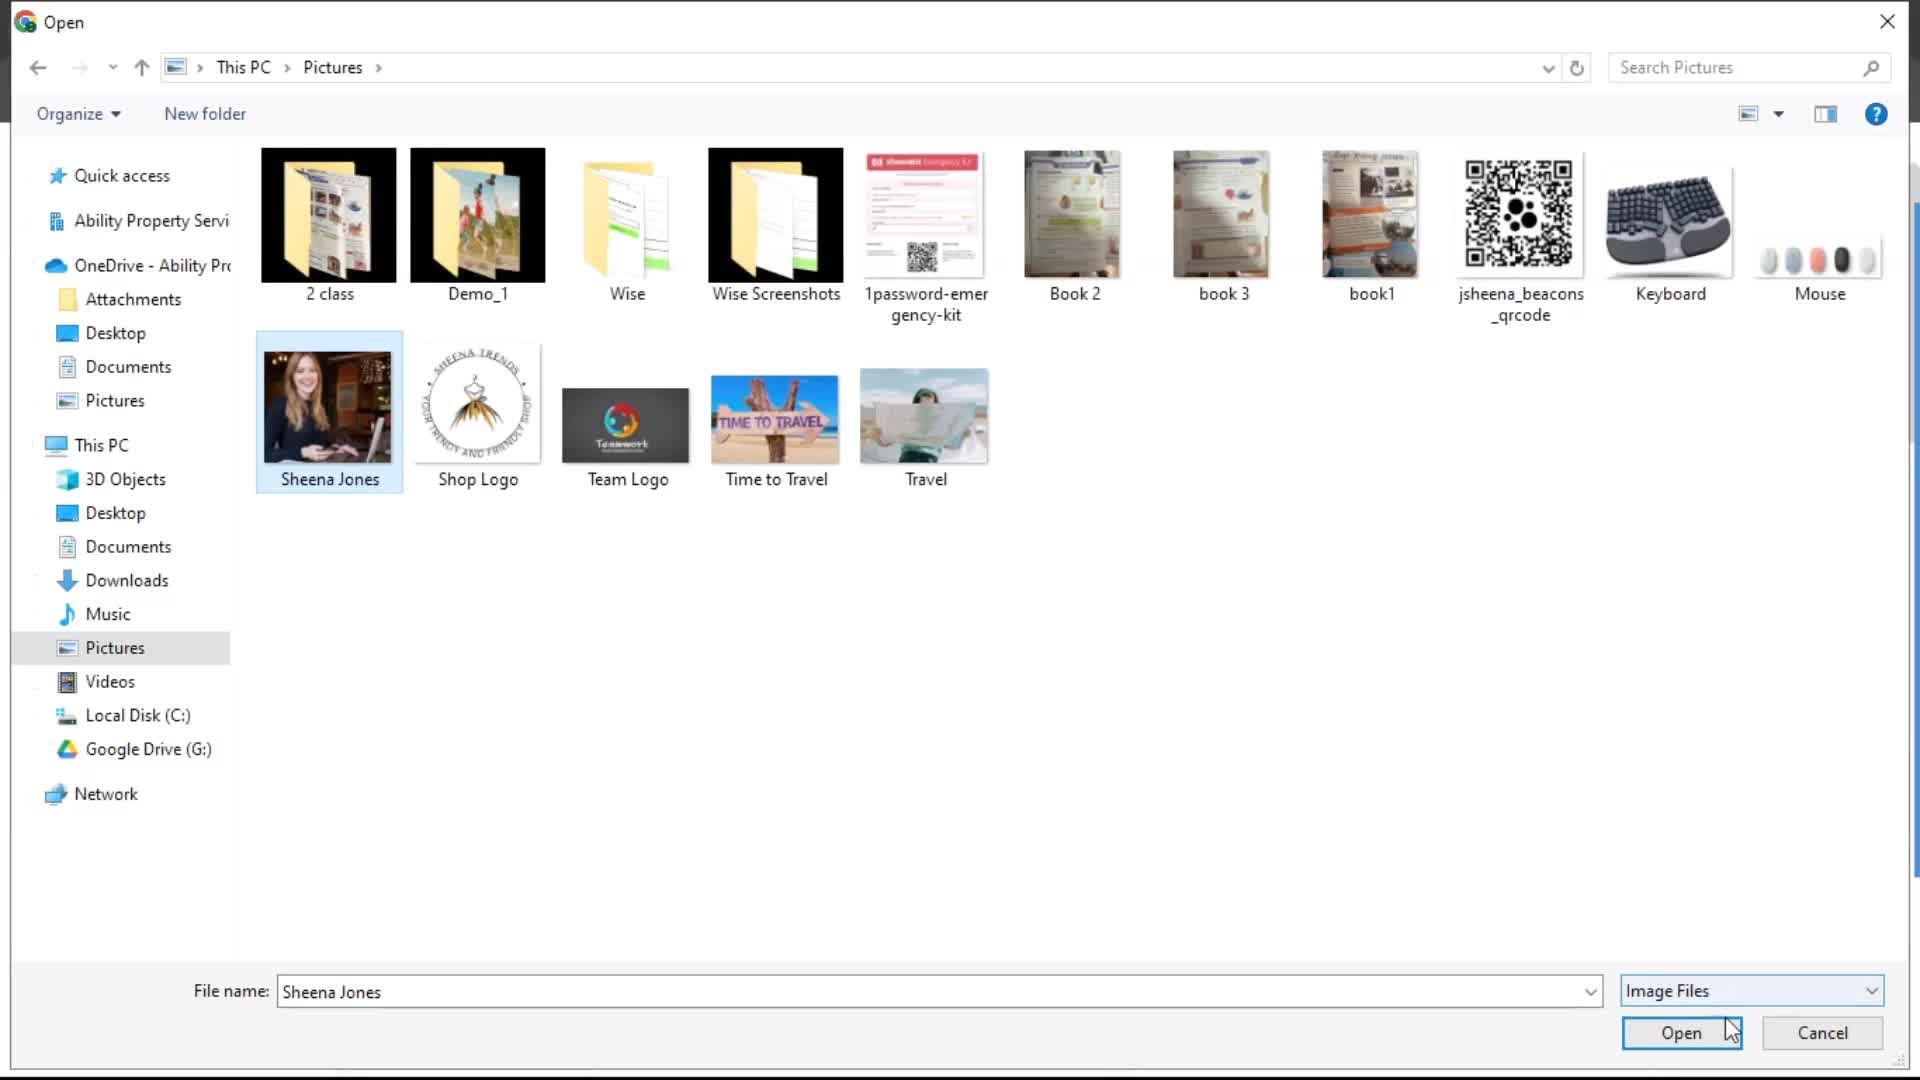Open the Team Logo folder
This screenshot has height=1080, width=1920.
click(626, 422)
